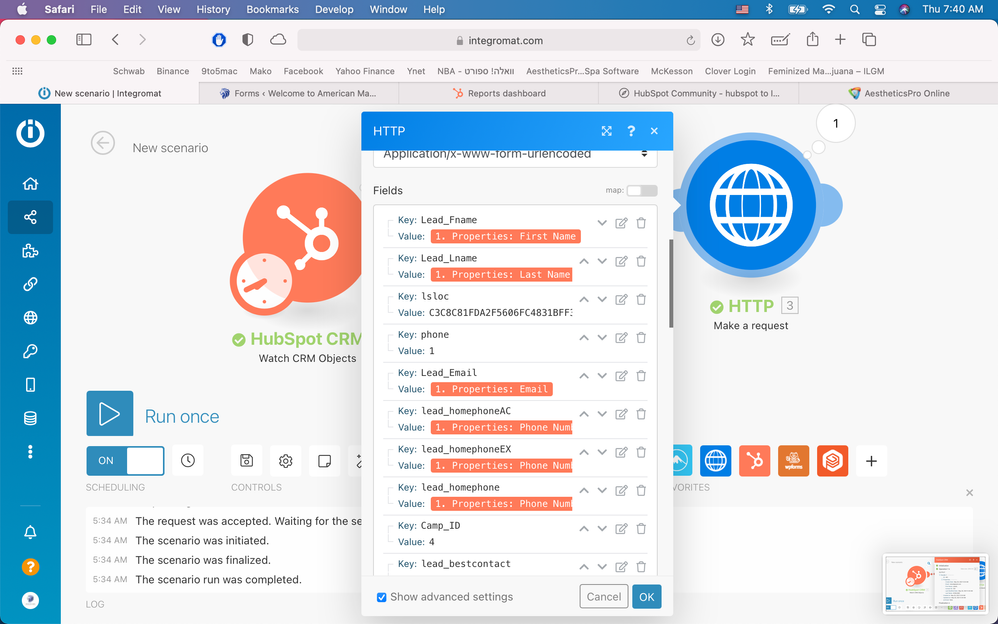
Task: Add a new favorite with plus button
Action: coord(871,460)
